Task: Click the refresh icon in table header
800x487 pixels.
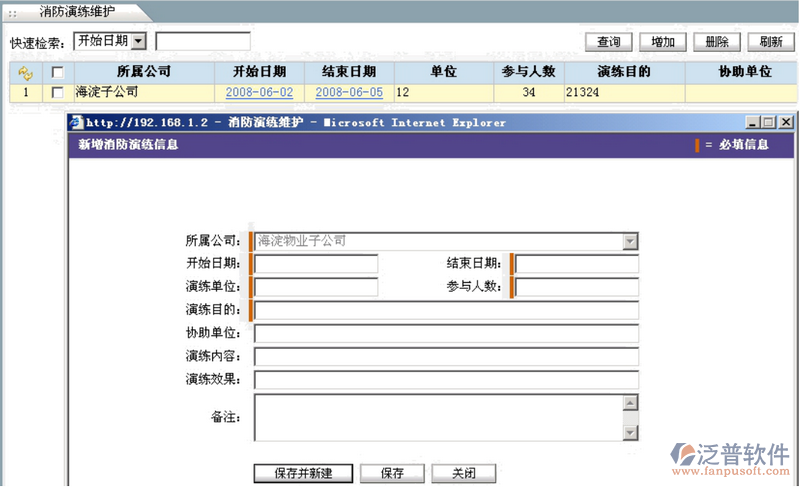Action: coord(26,72)
